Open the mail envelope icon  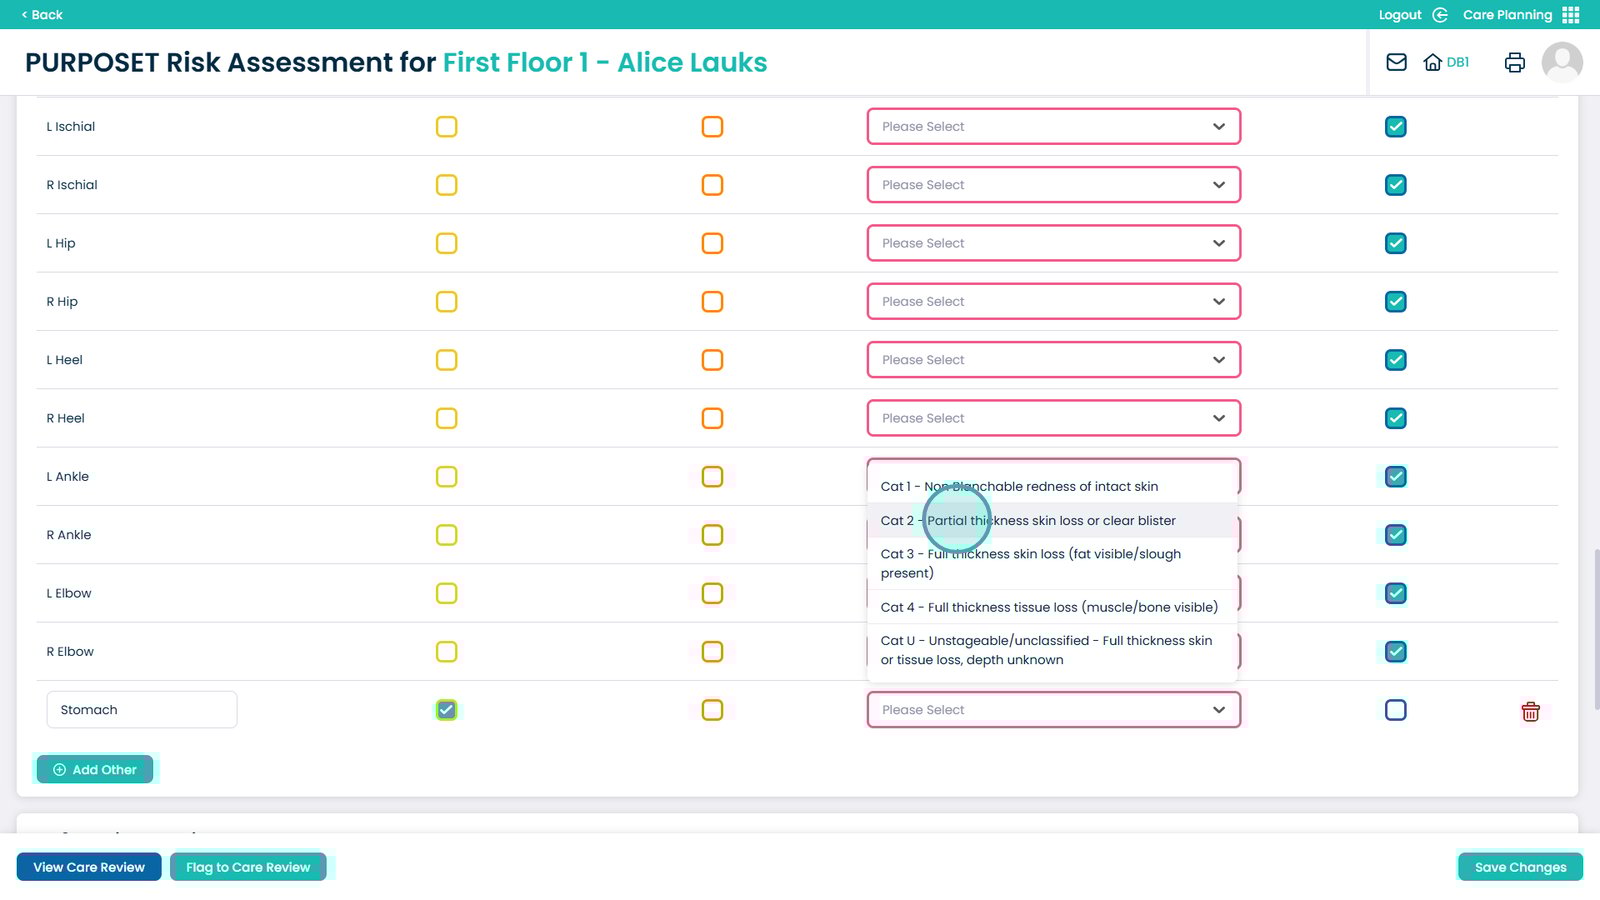point(1396,63)
